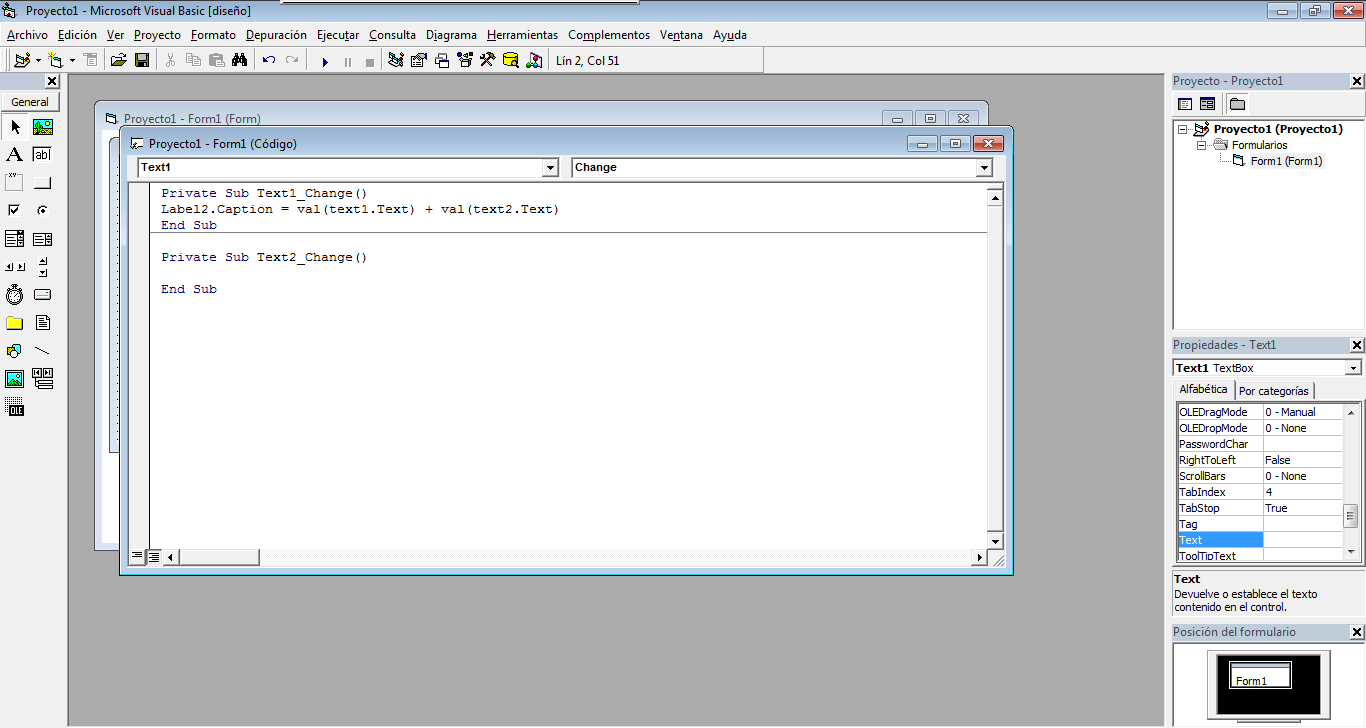Select the OptionButton tool in the toolbox

tap(42, 210)
